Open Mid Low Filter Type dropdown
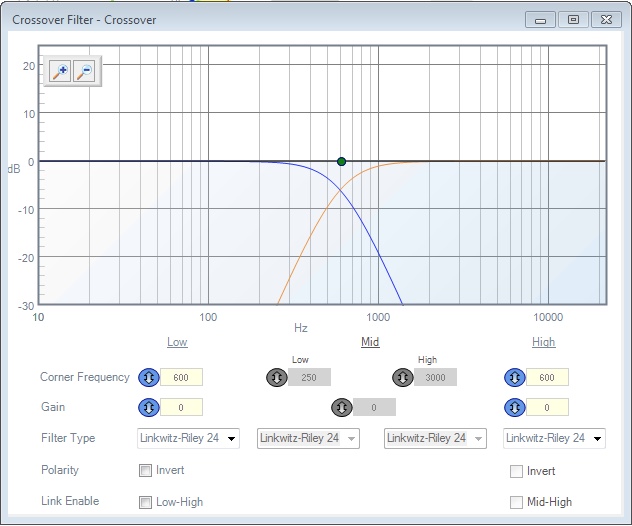This screenshot has height=526, width=632. click(308, 438)
